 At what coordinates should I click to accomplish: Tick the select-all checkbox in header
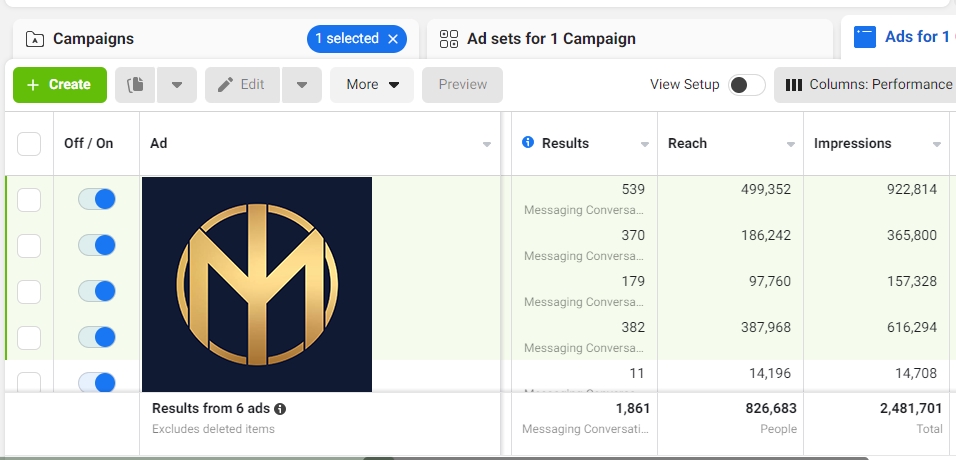pos(29,144)
